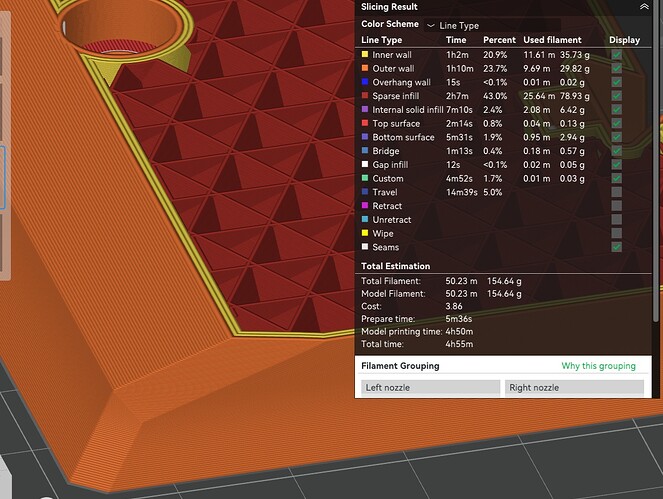Click the Top surface red swatch
The height and width of the screenshot is (499, 663).
click(x=365, y=123)
